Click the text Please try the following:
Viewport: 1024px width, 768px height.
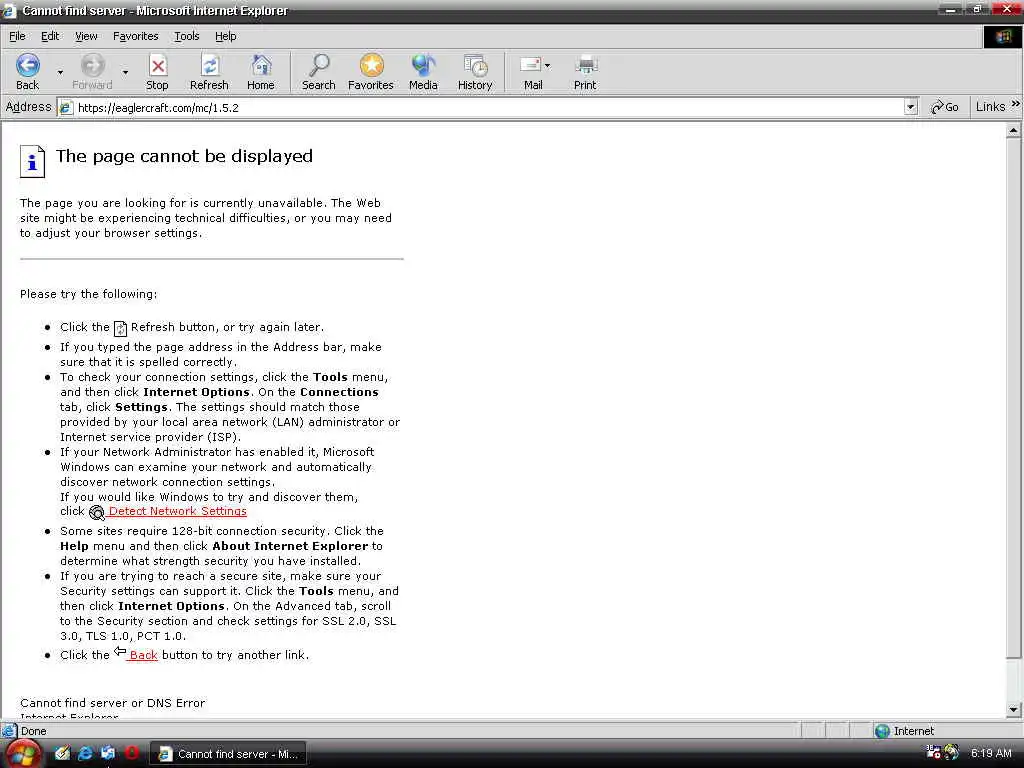point(88,294)
